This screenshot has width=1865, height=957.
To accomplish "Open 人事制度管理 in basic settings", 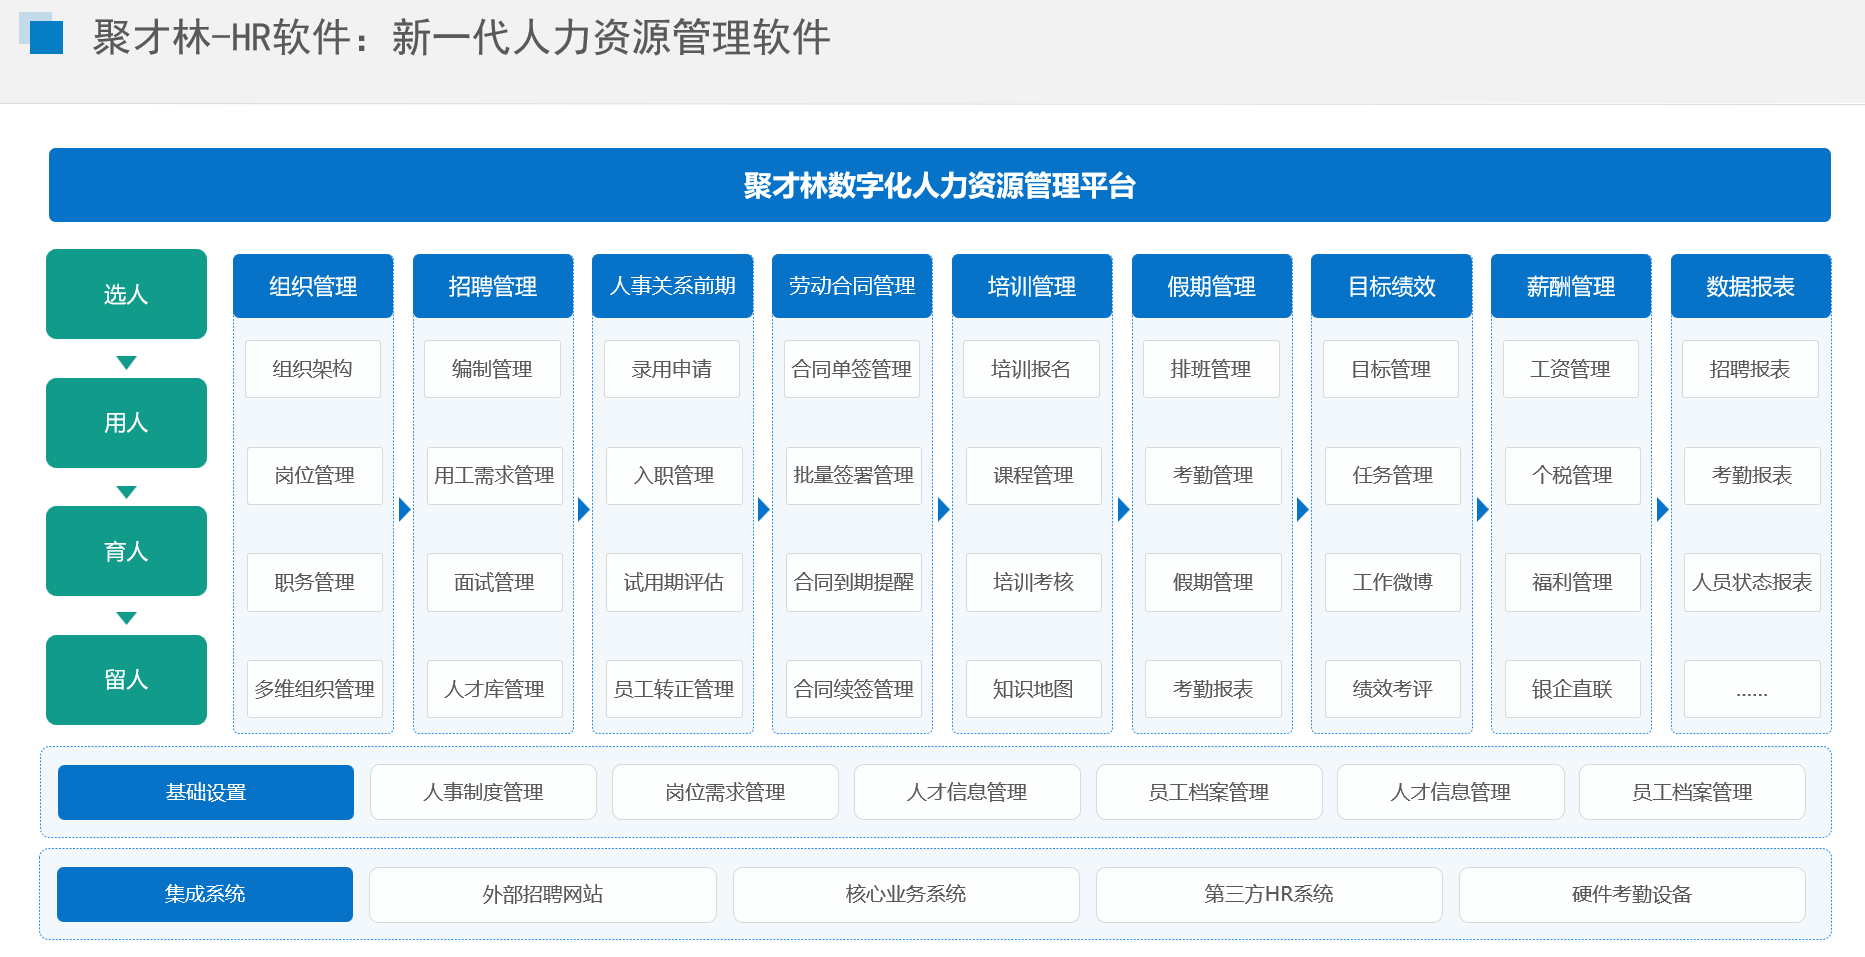I will pos(483,793).
